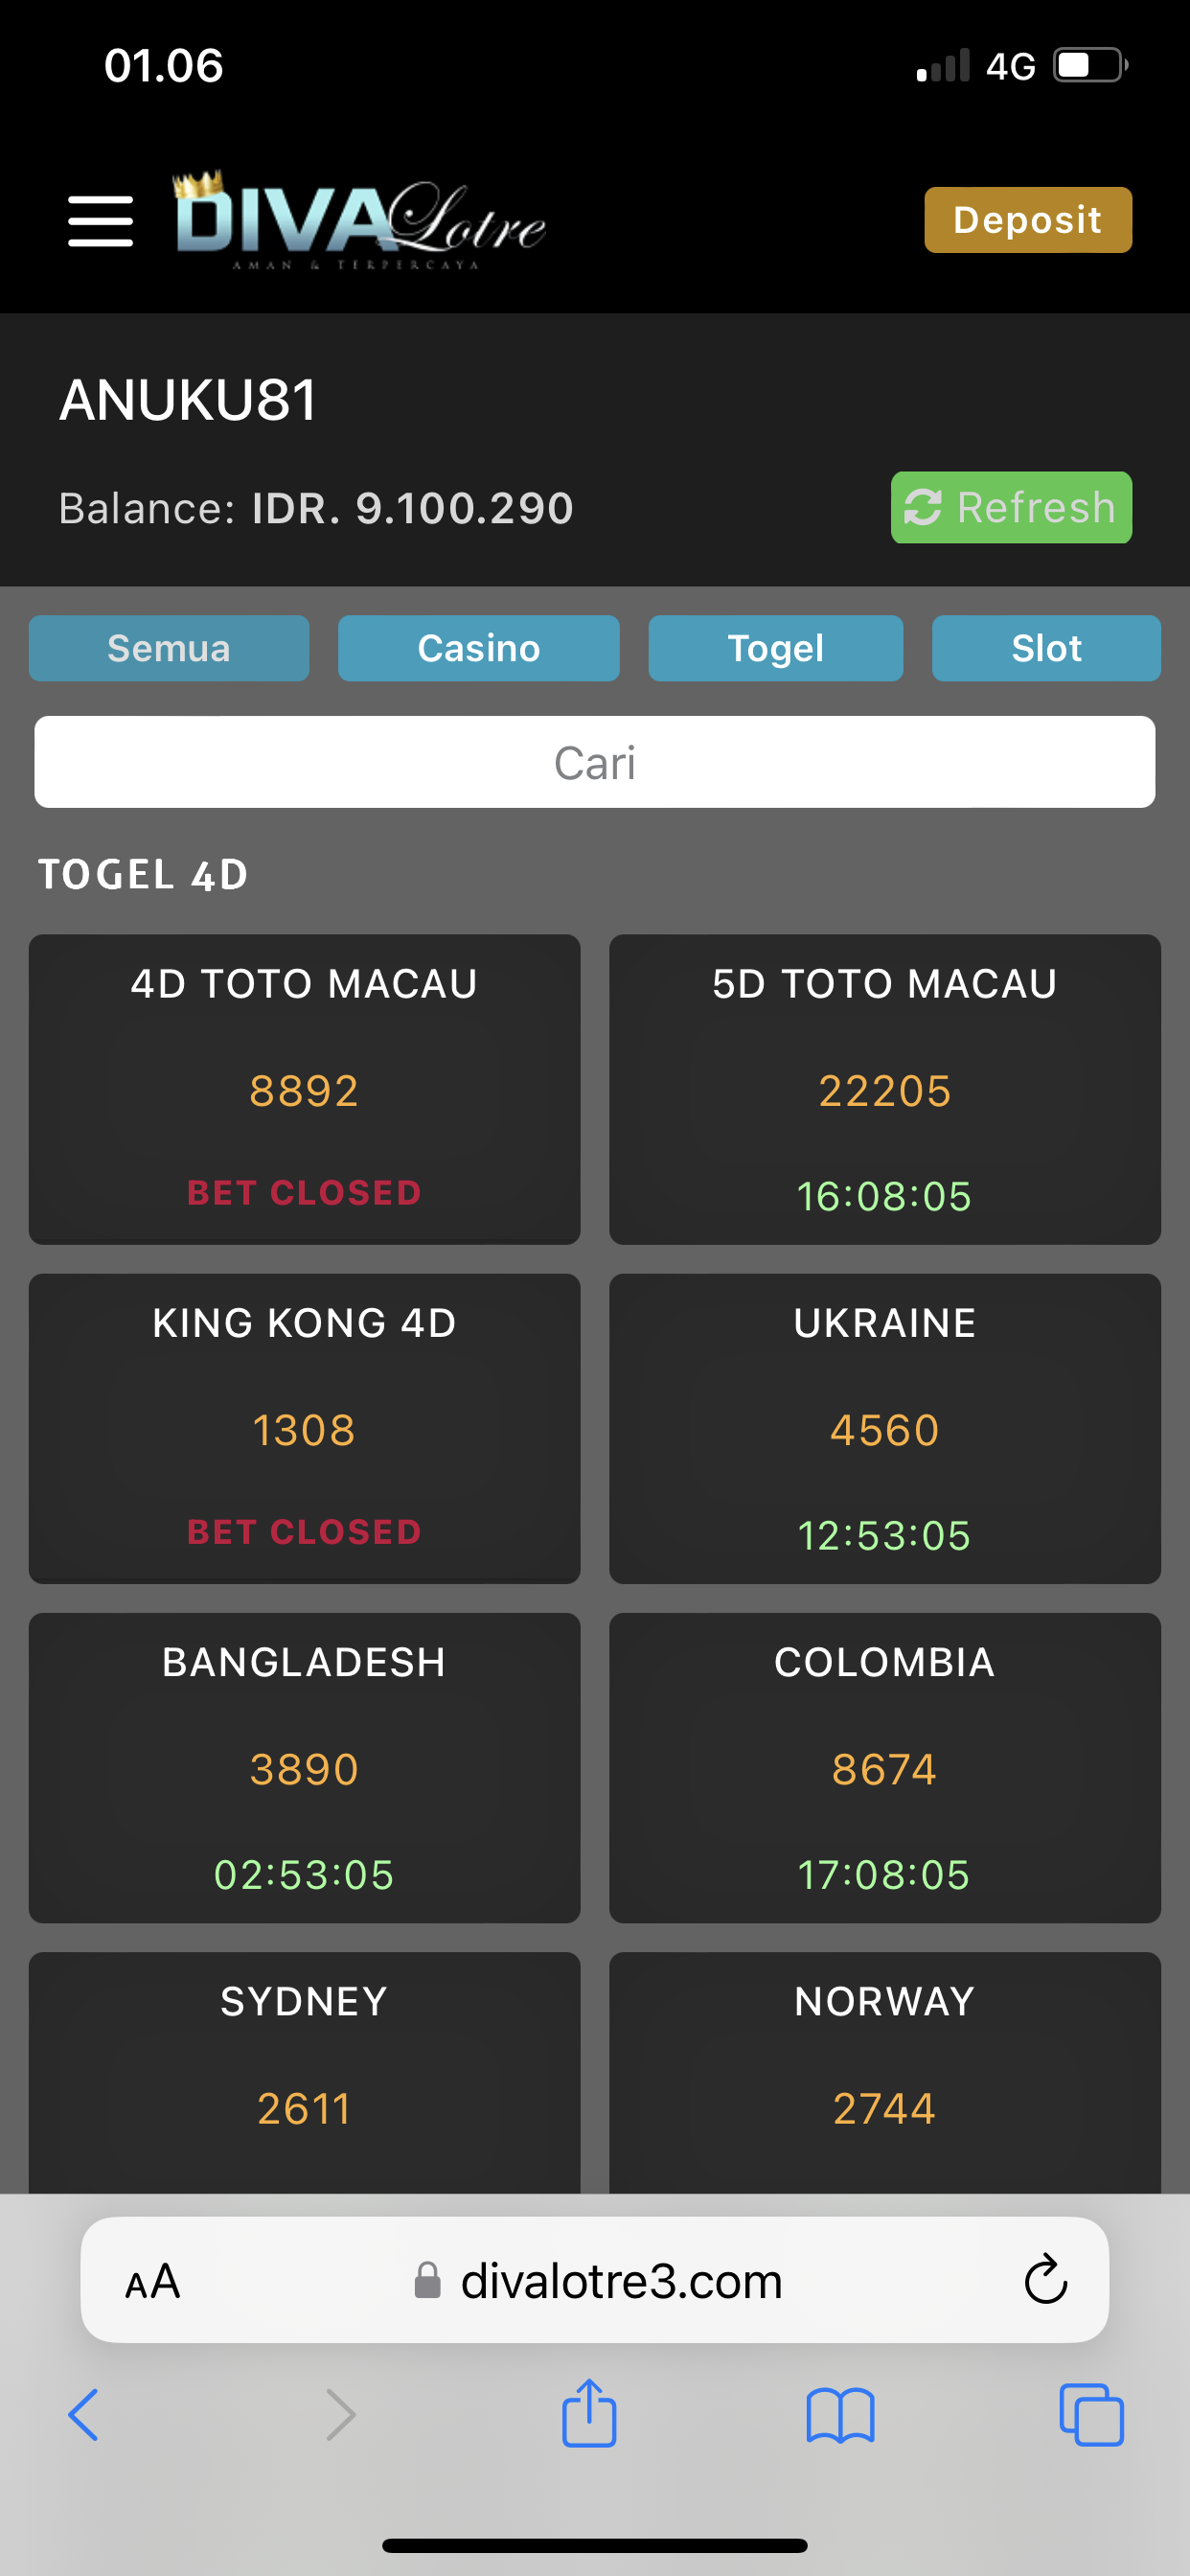Reload the page in Safari
The height and width of the screenshot is (2576, 1190).
click(x=1045, y=2281)
